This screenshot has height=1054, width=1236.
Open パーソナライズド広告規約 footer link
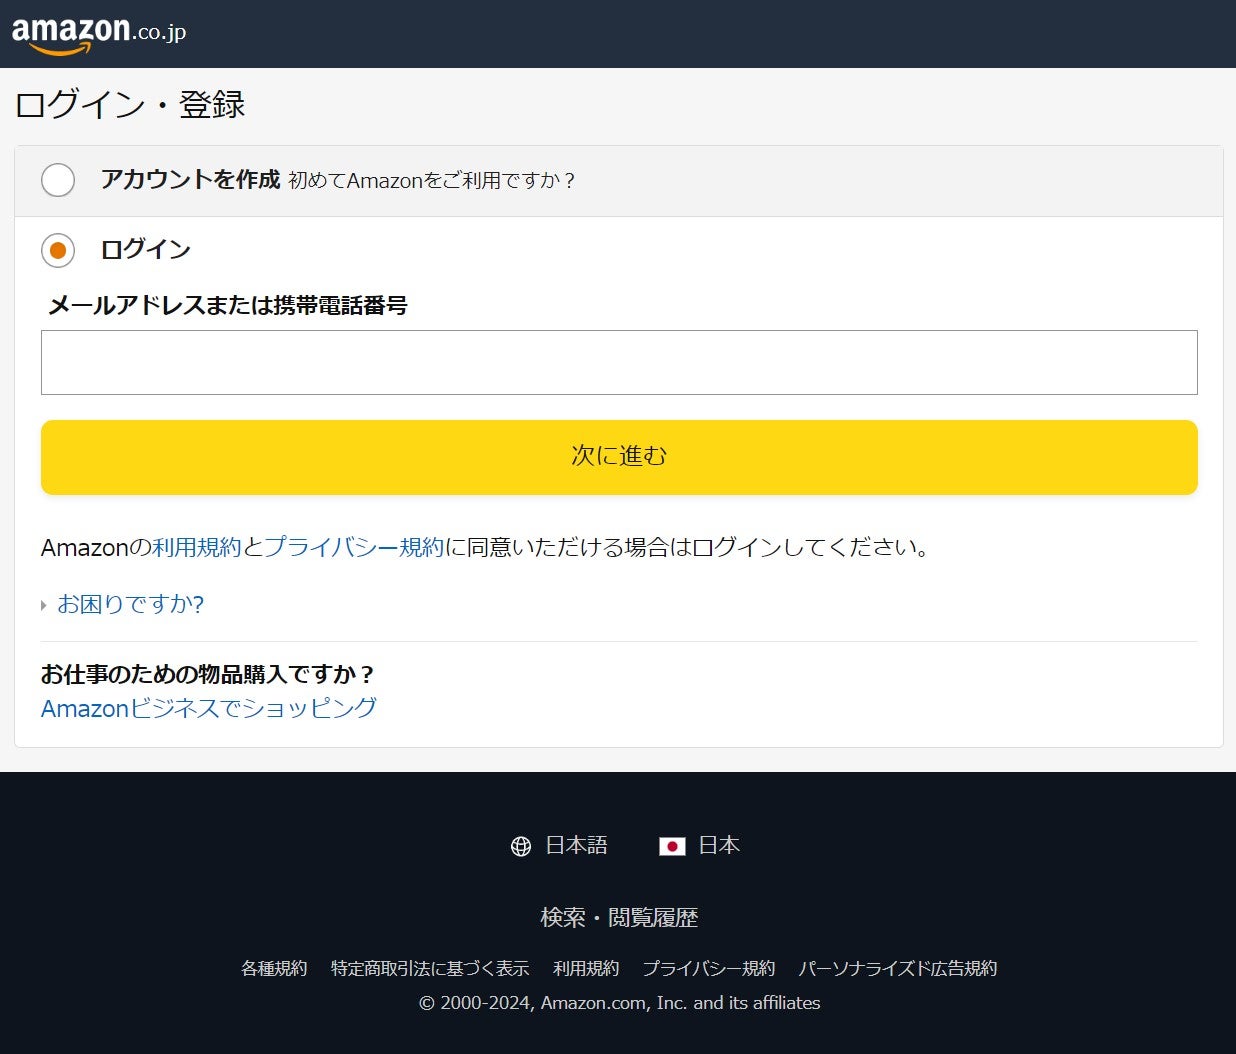(898, 968)
